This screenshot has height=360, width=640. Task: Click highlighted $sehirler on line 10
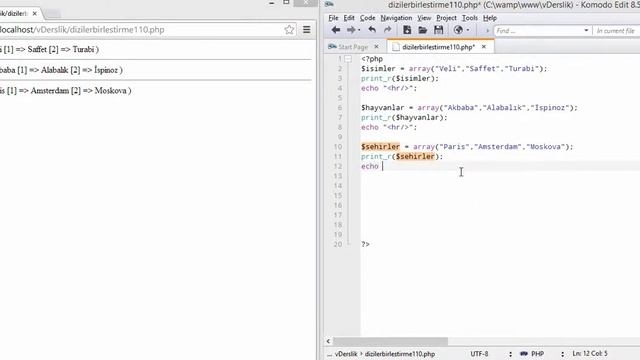click(x=380, y=147)
